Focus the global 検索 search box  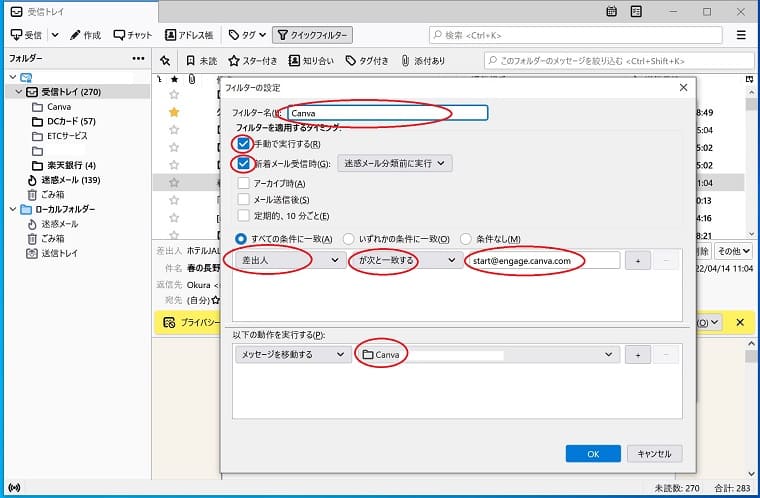(576, 35)
